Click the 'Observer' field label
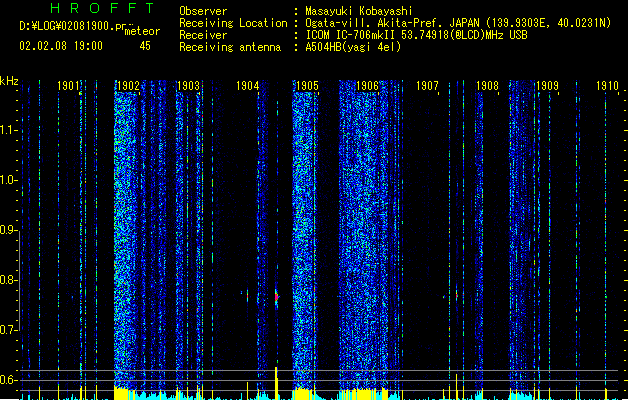 point(203,11)
